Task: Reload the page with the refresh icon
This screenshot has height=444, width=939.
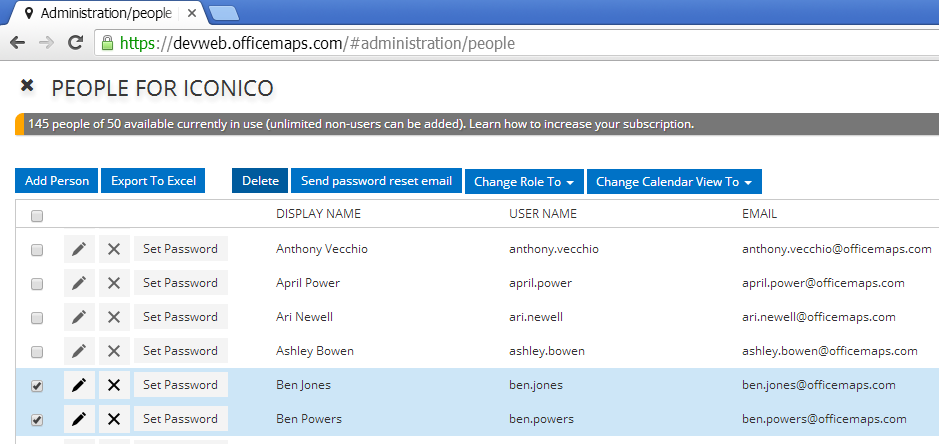Action: click(x=75, y=43)
